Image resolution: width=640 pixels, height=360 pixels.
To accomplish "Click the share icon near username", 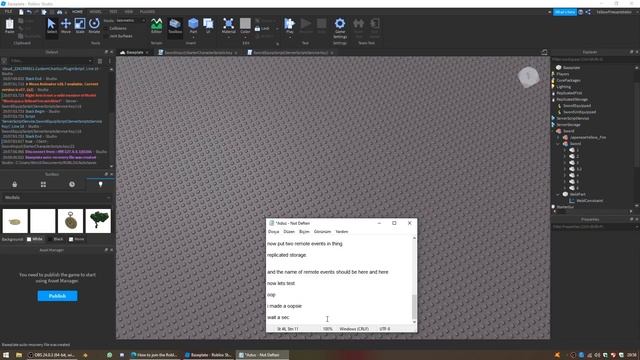I will coord(588,12).
